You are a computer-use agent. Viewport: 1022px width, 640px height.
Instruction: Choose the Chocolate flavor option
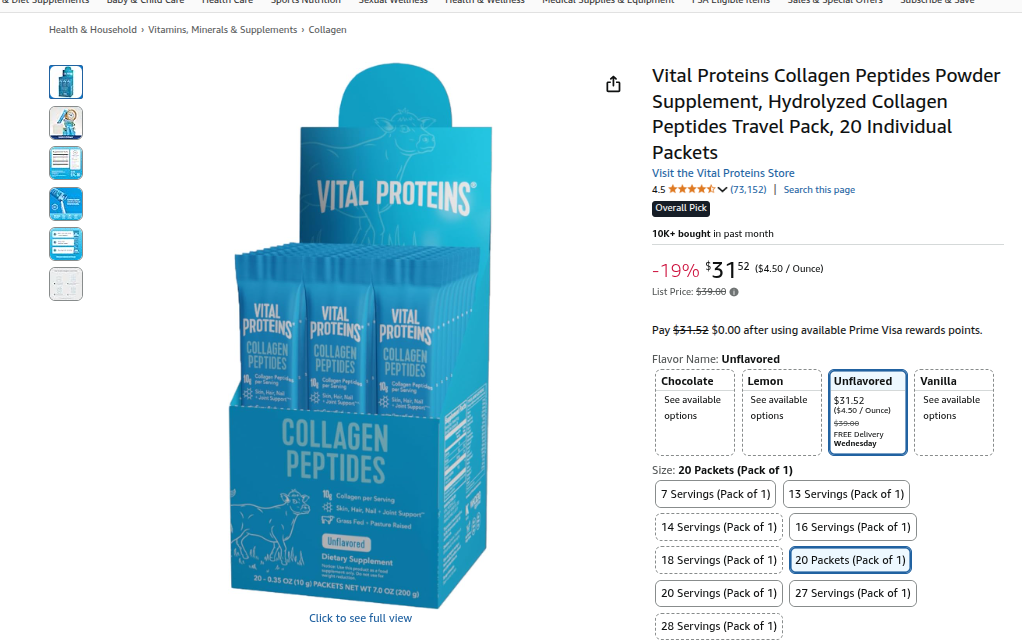click(x=695, y=413)
